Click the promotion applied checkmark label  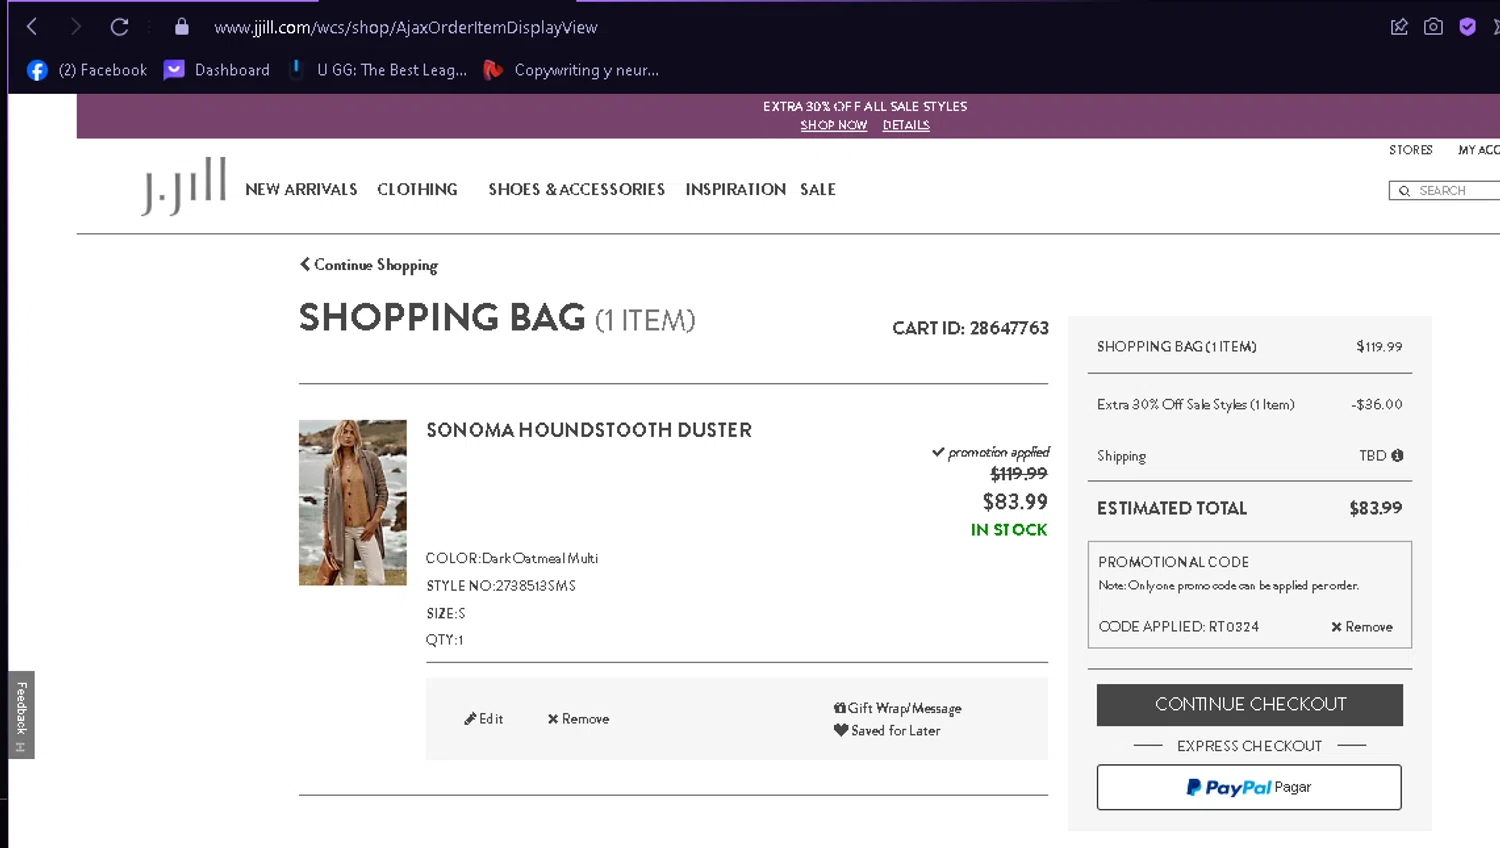click(991, 452)
